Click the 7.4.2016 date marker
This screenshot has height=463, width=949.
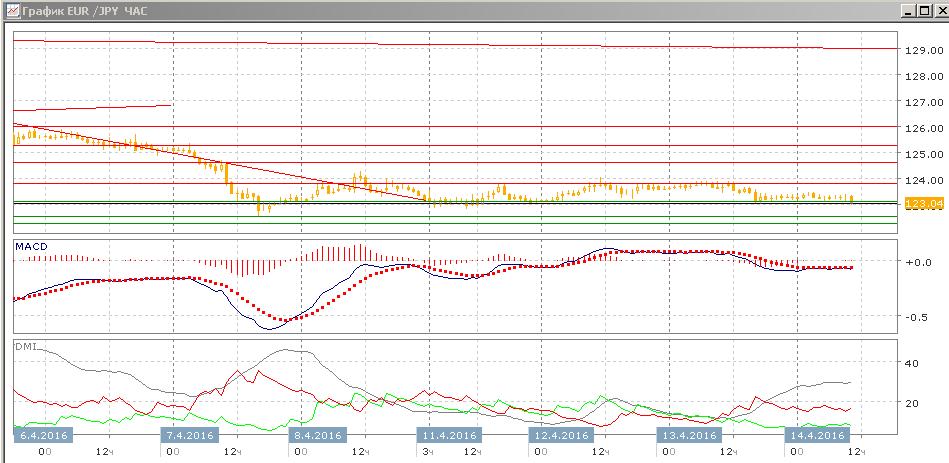[189, 435]
